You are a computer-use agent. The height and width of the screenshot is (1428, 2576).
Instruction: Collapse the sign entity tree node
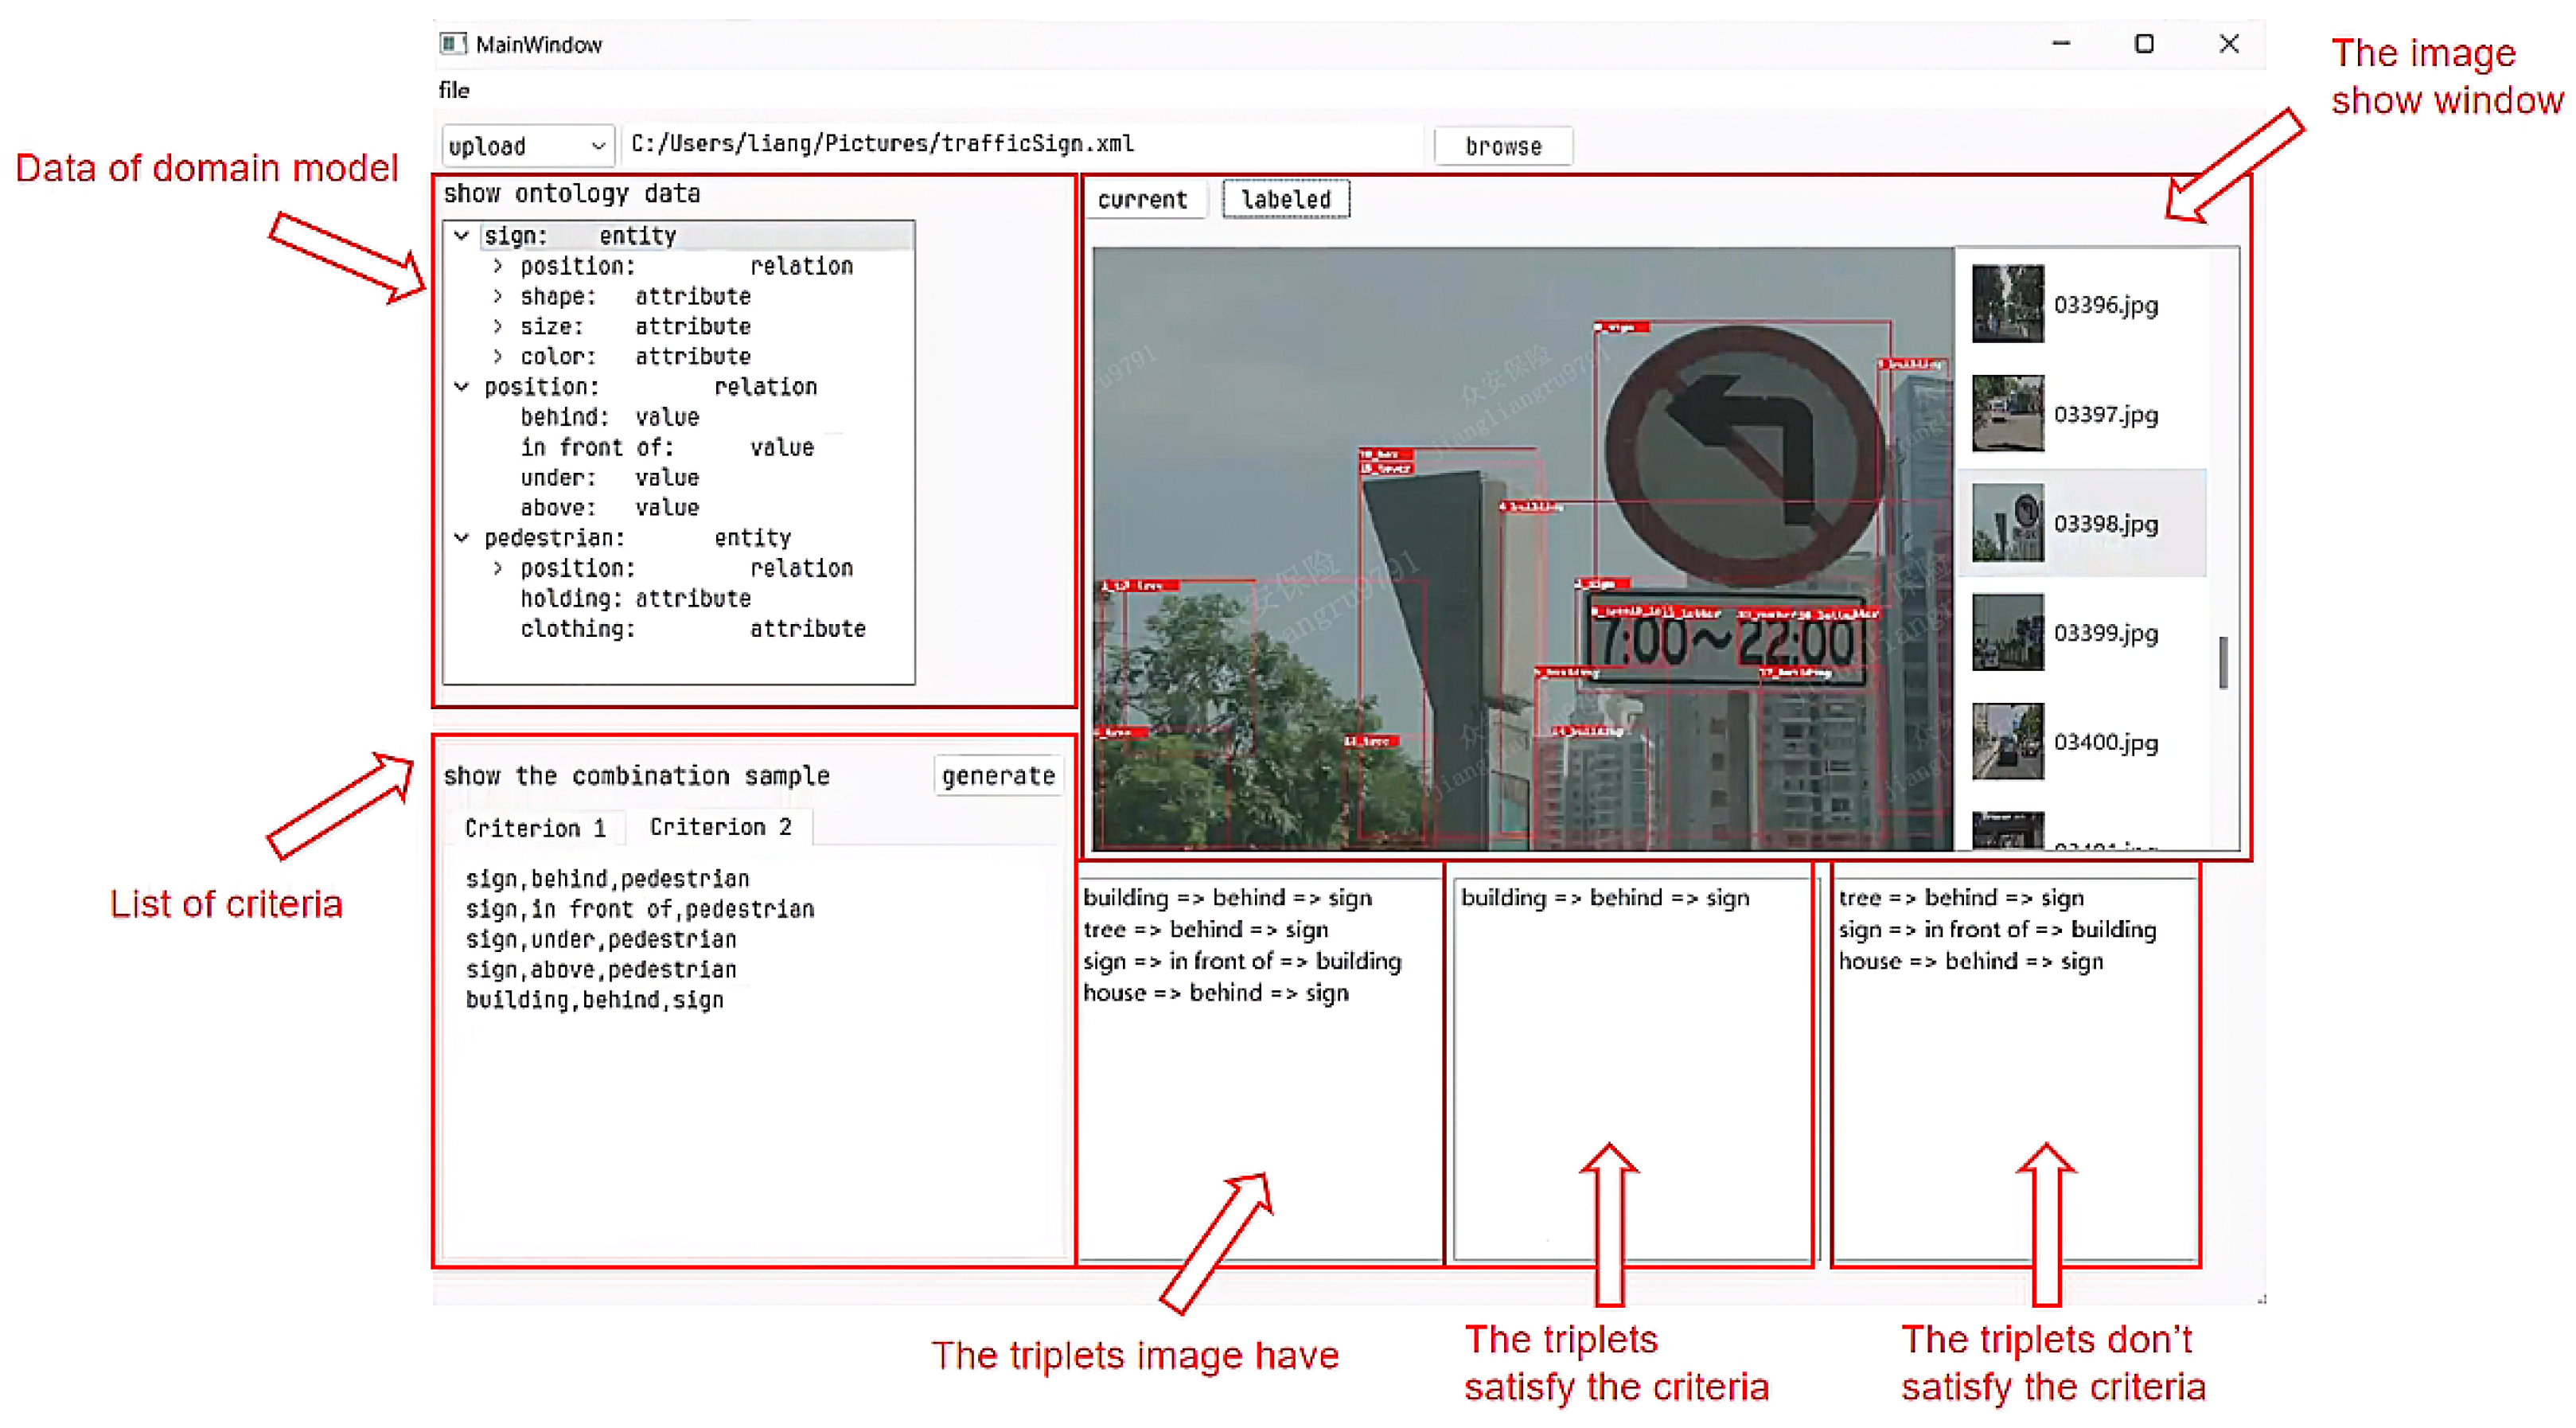coord(462,236)
